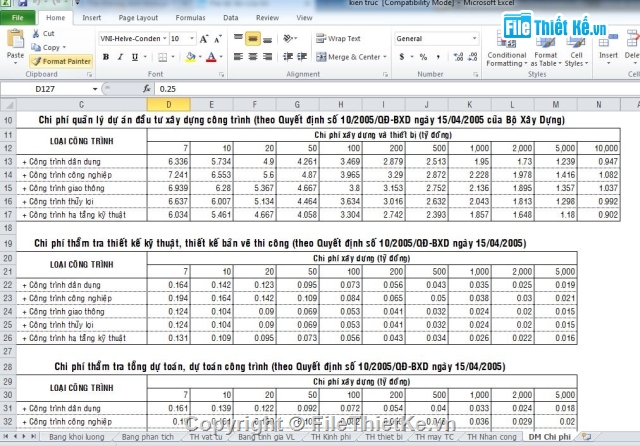Open Font dialog box launcher
The image size is (640, 446).
[222, 75]
